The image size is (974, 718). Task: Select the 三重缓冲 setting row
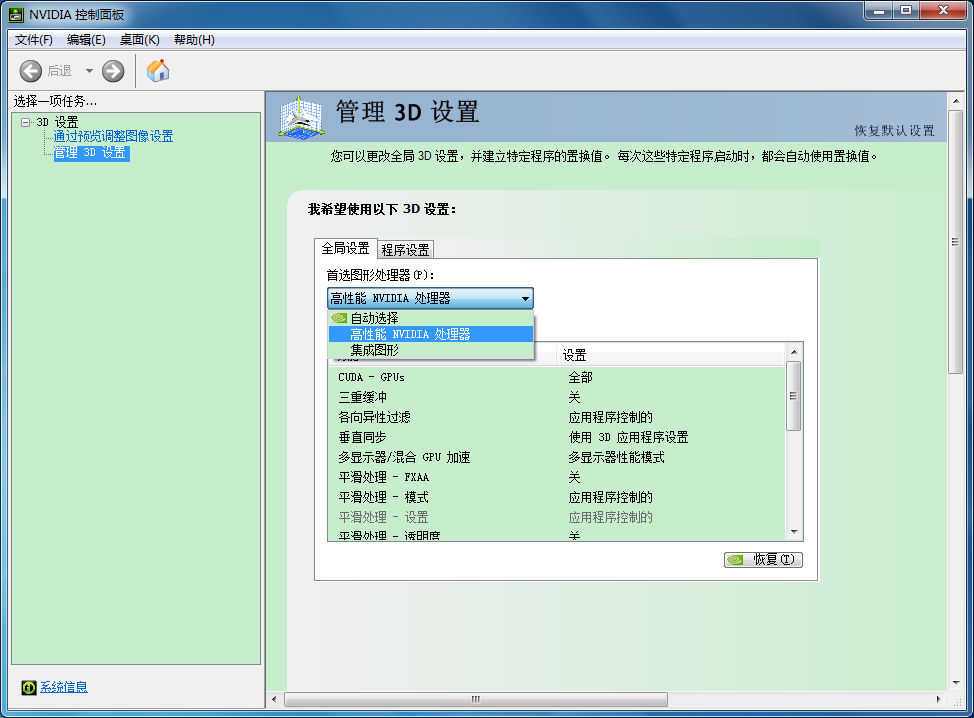click(x=557, y=398)
